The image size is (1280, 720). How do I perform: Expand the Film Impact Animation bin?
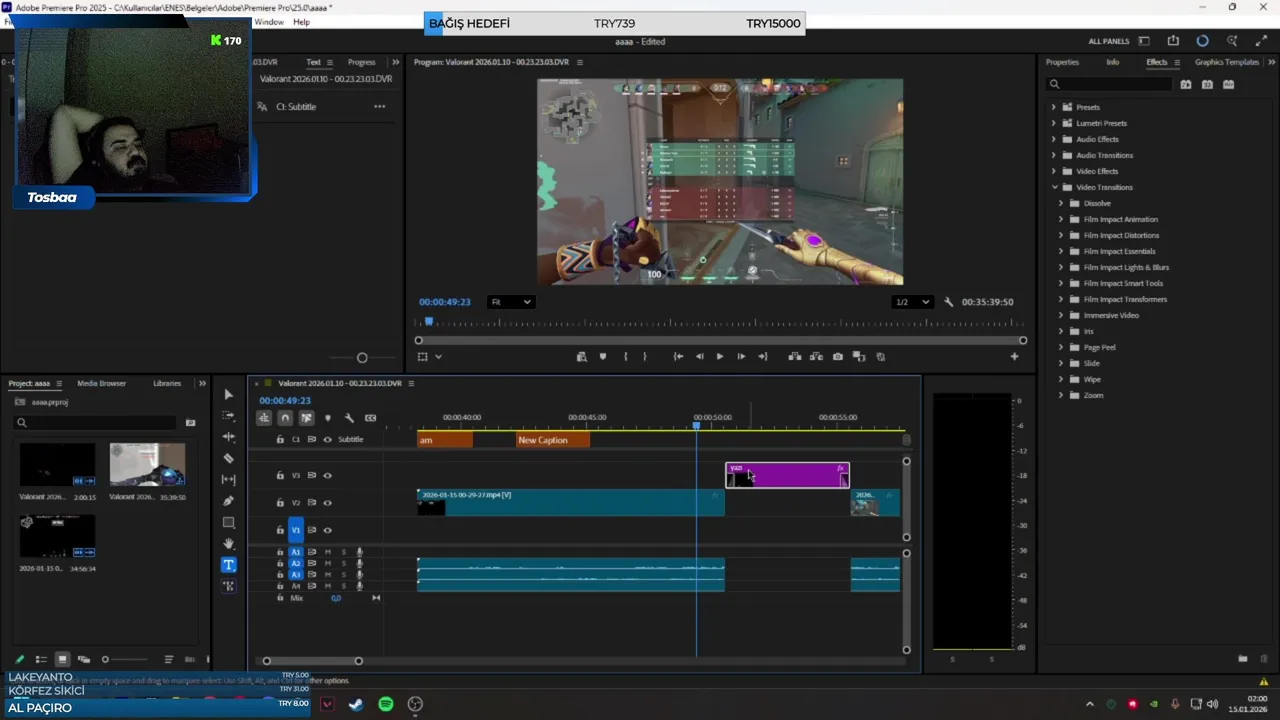pos(1061,219)
